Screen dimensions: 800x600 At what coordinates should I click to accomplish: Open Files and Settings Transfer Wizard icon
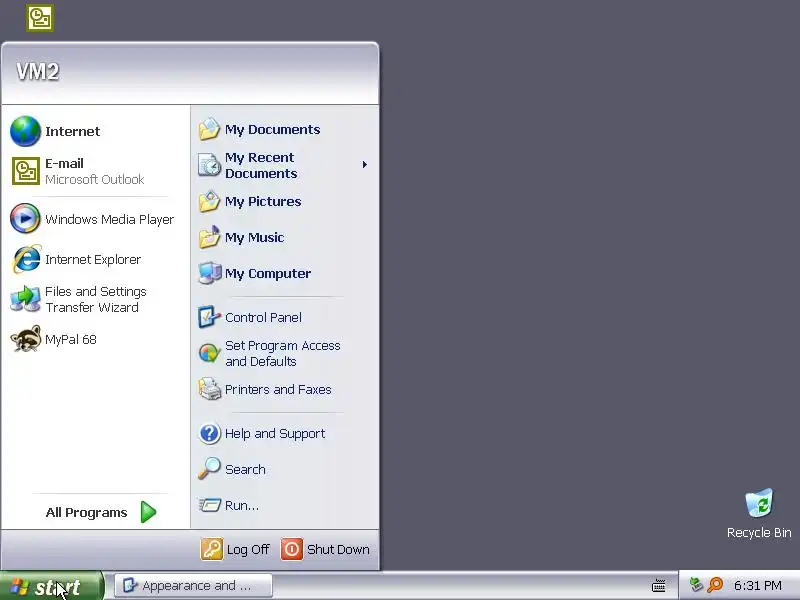25,299
